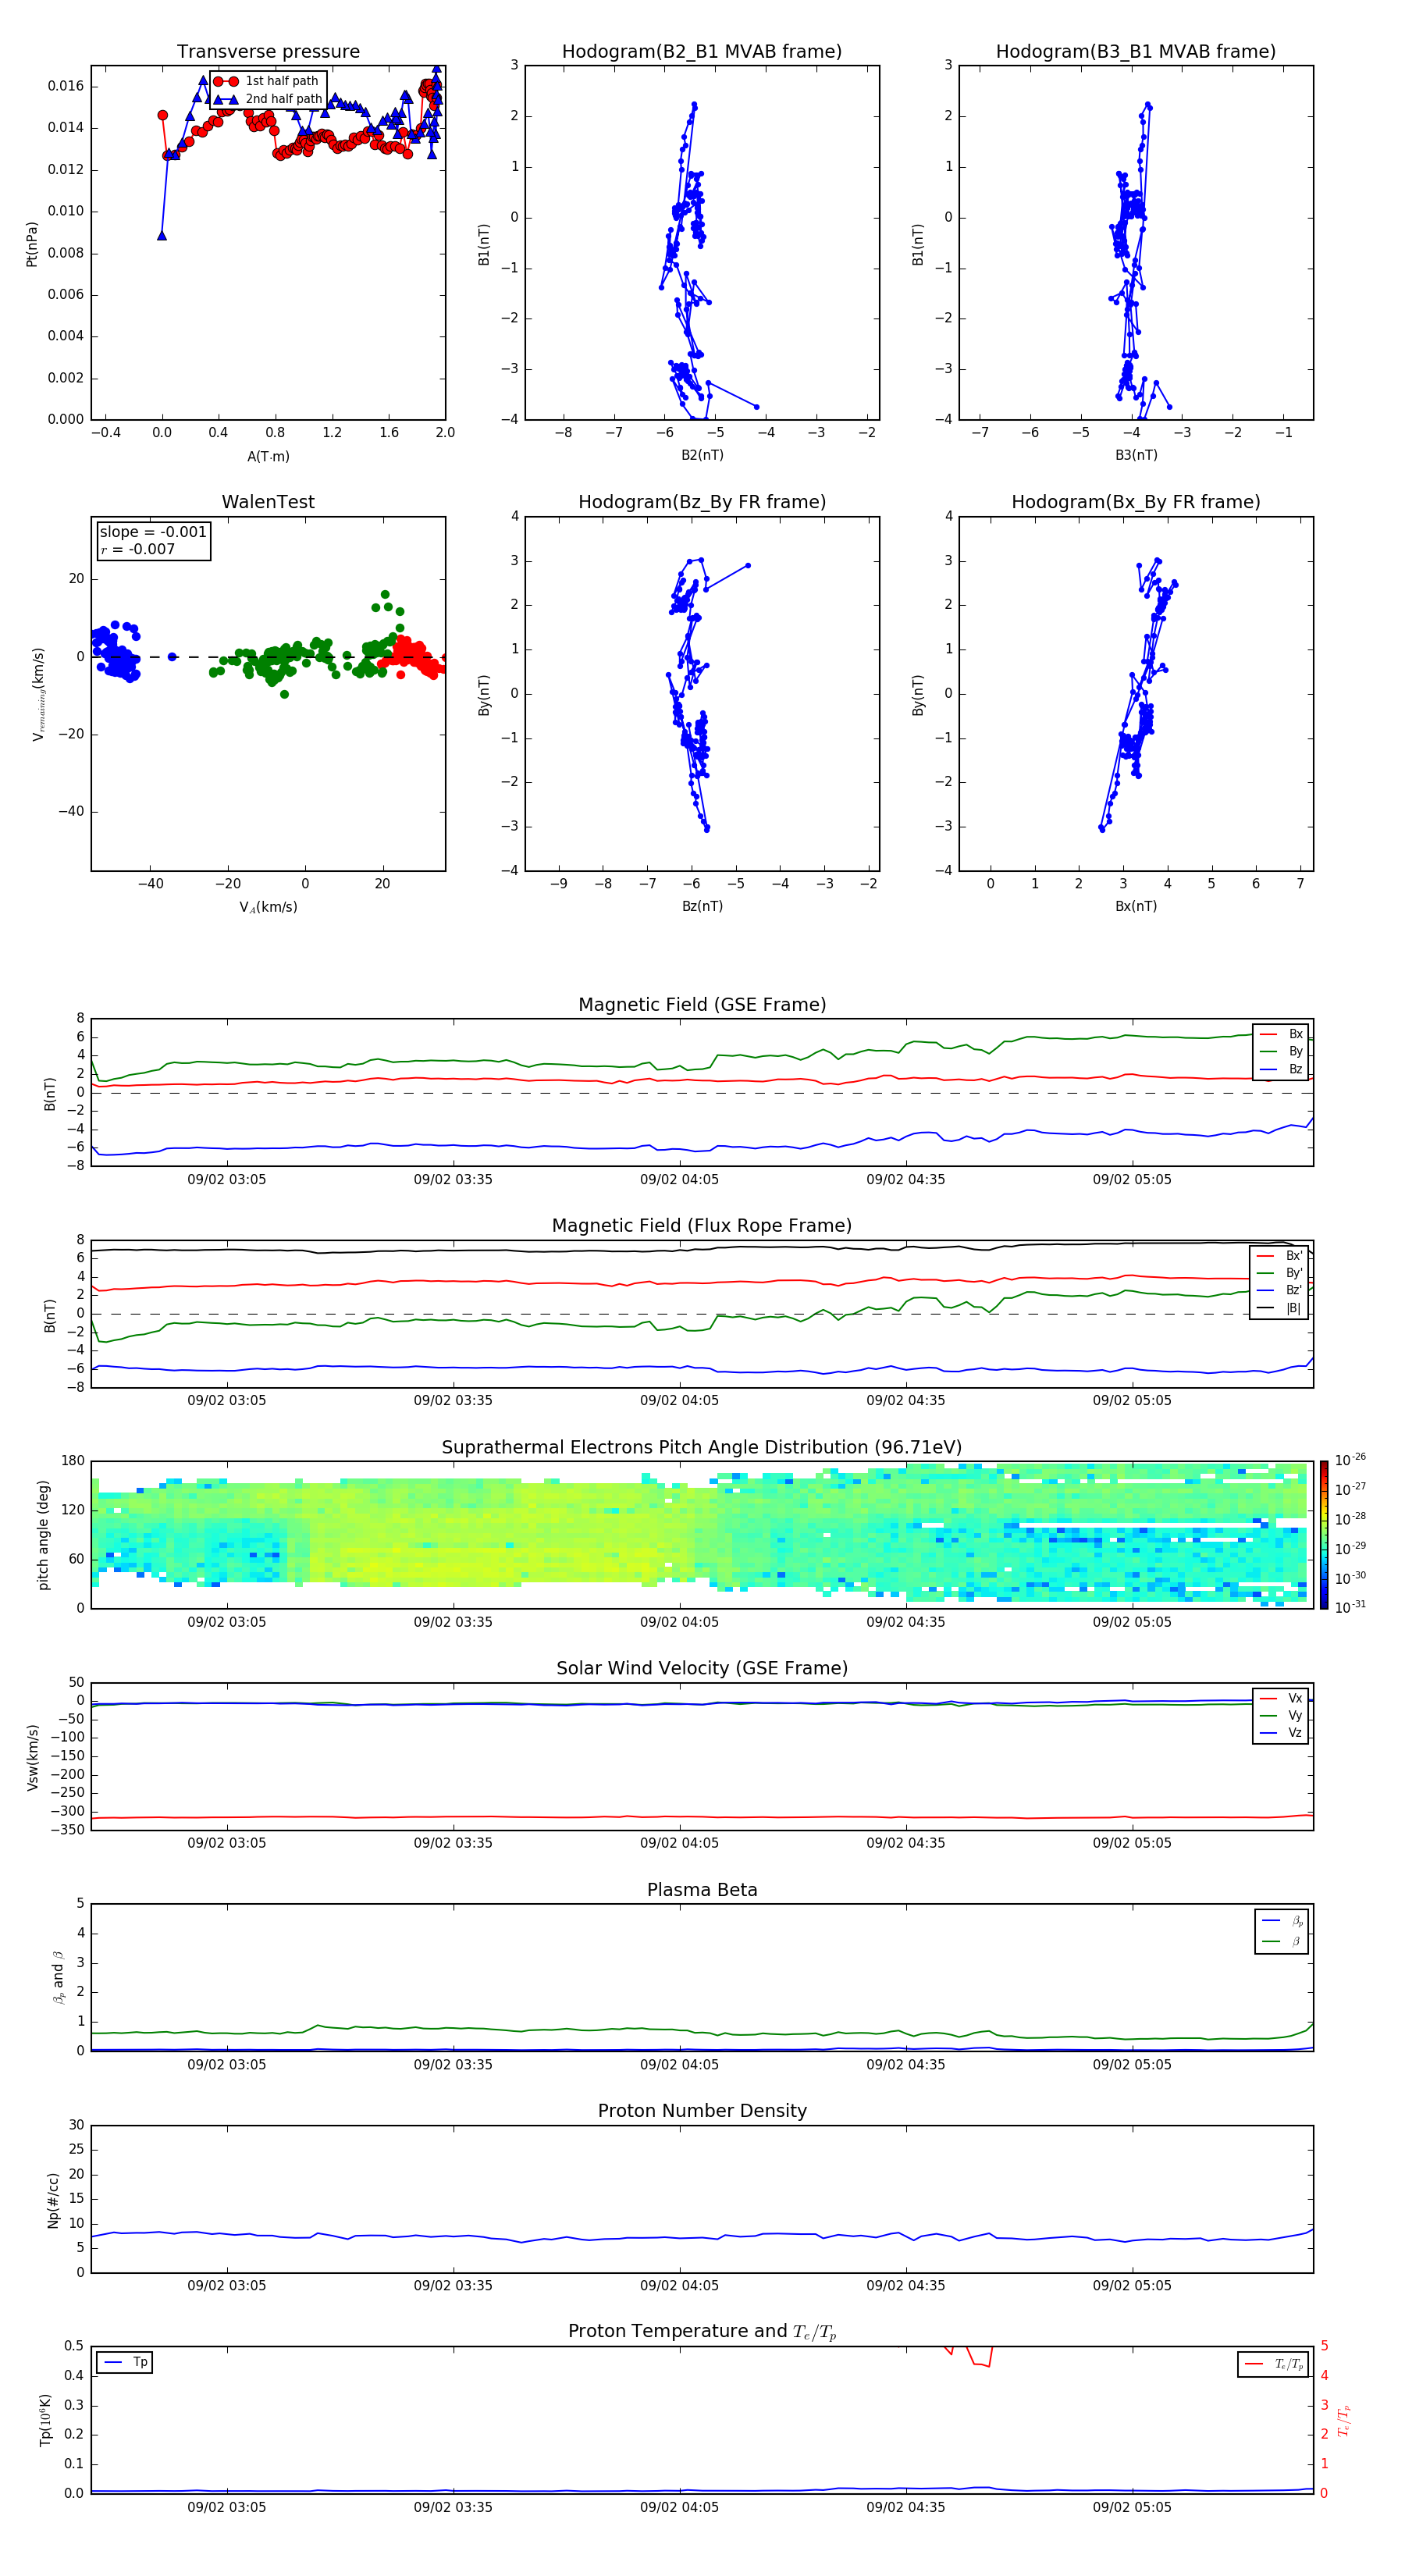Image resolution: width=1405 pixels, height=2576 pixels.
Task: Click 'V_remaining(km/s)' y-axis label
Action: click(38, 694)
